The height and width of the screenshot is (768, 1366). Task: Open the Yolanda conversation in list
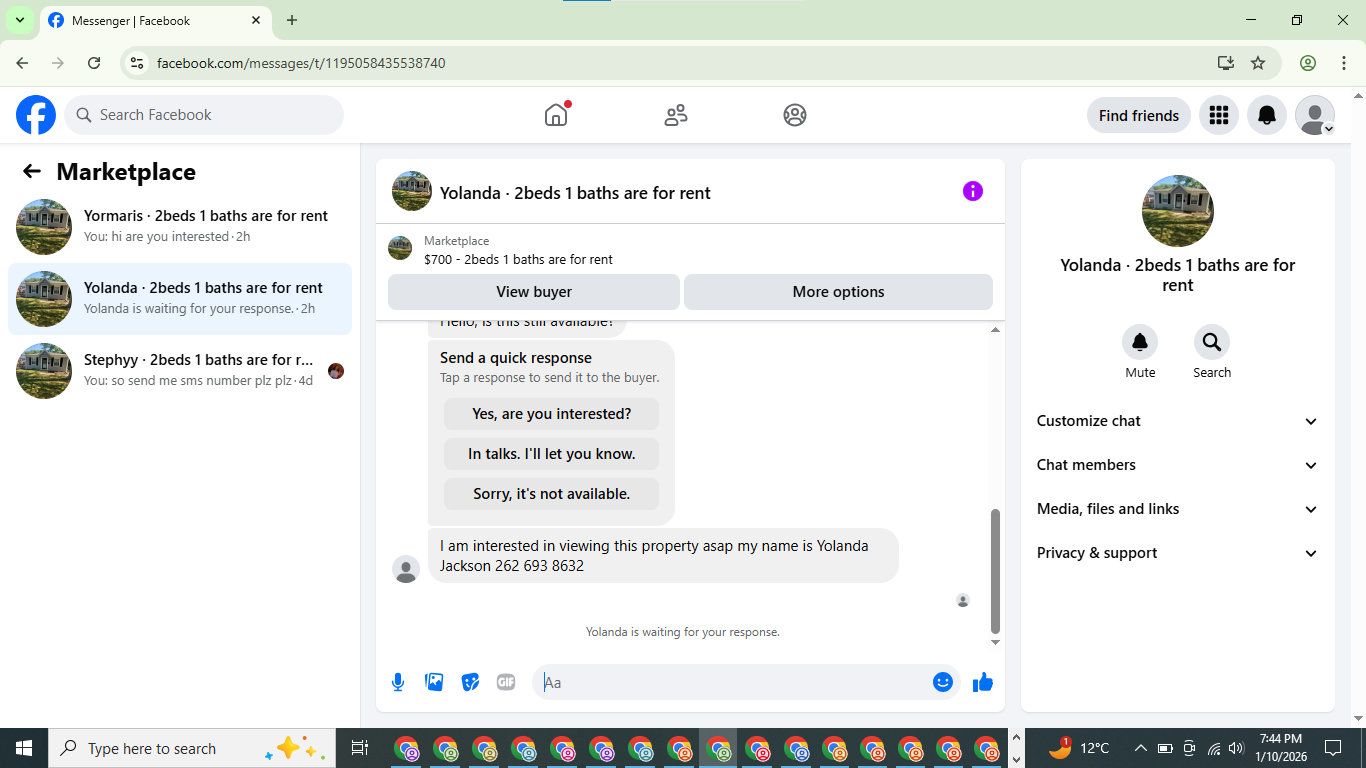pyautogui.click(x=180, y=299)
